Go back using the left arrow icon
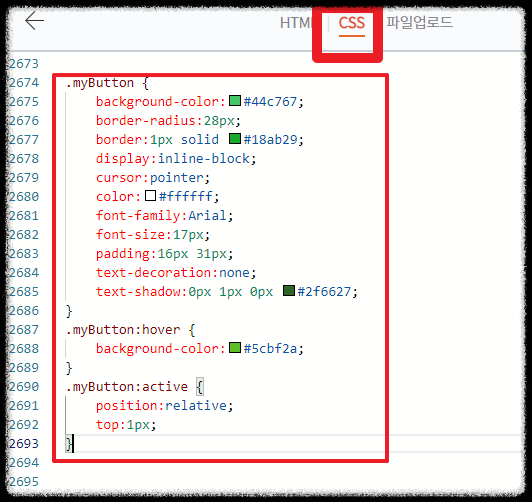This screenshot has height=502, width=532. (34, 21)
